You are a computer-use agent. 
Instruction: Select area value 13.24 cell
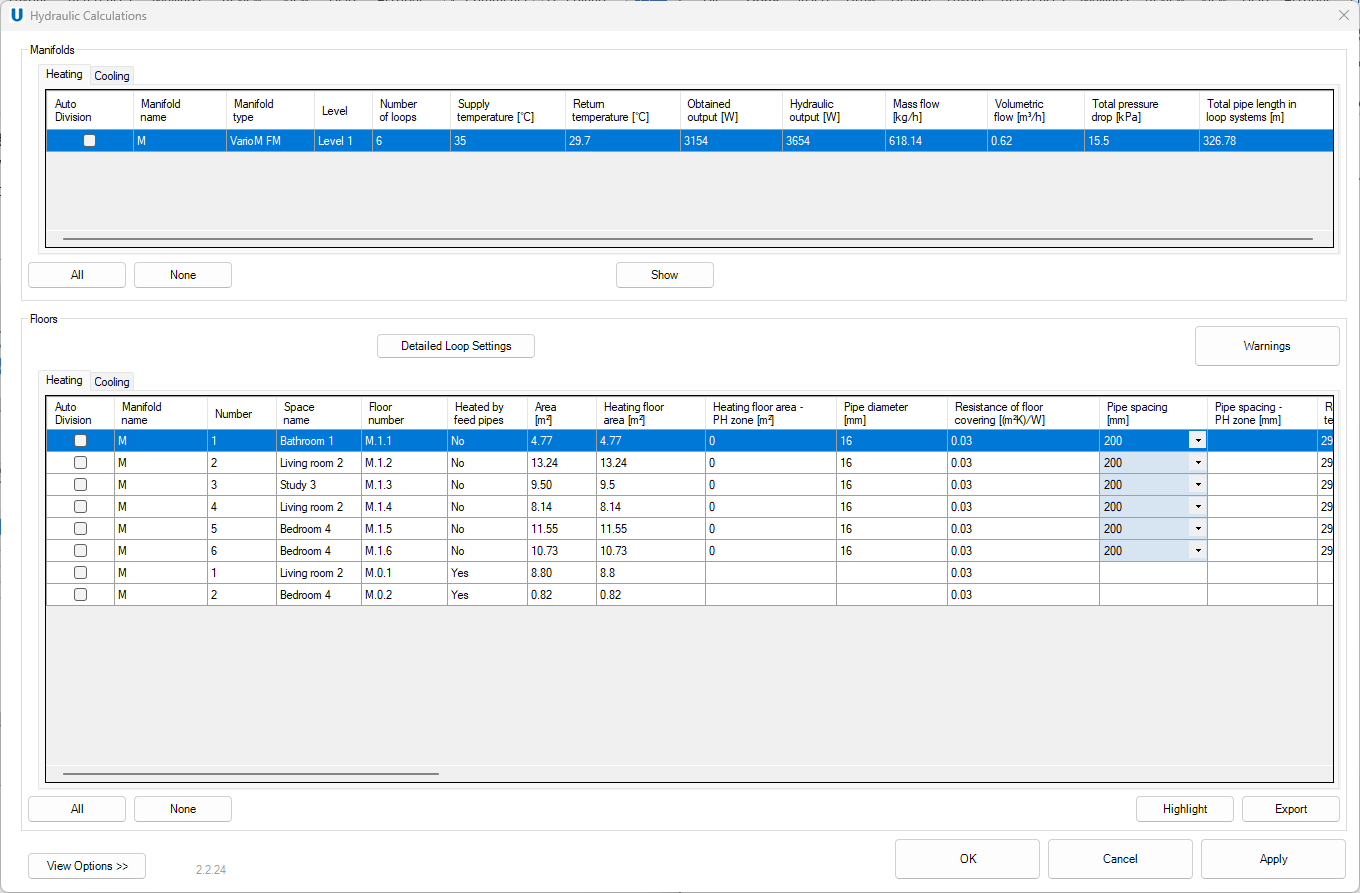(562, 463)
